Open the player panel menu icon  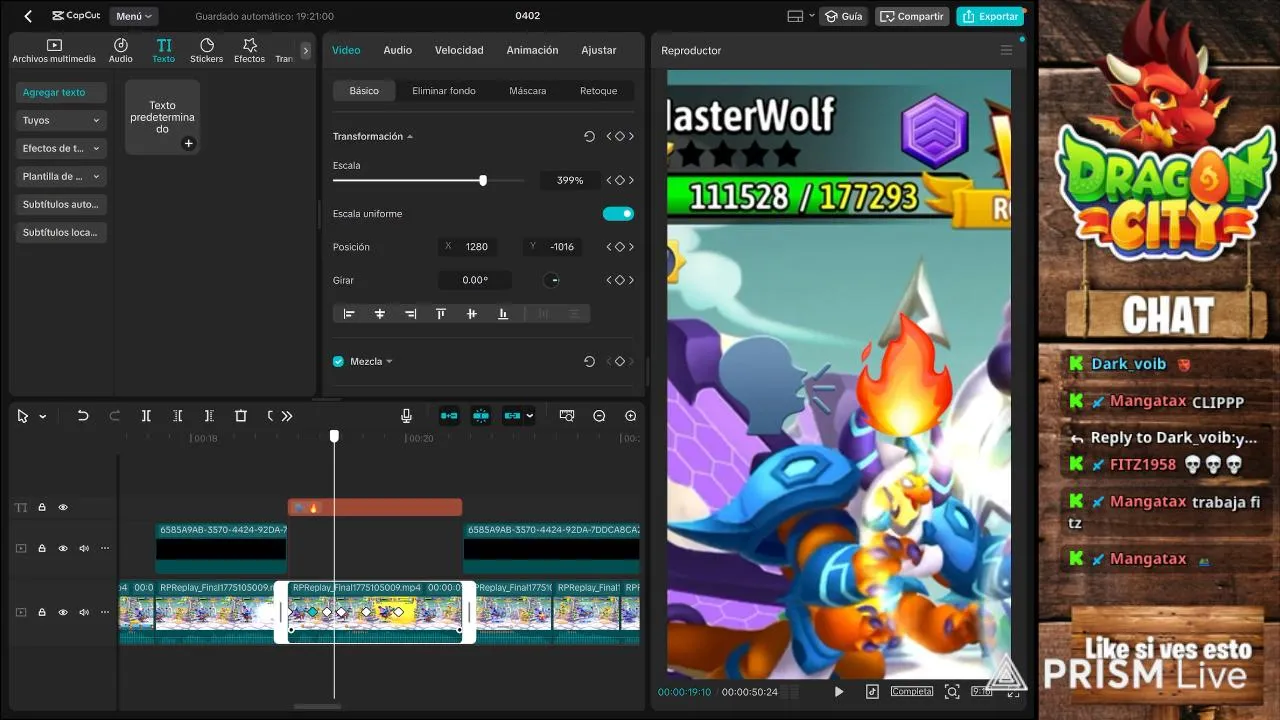[1006, 50]
